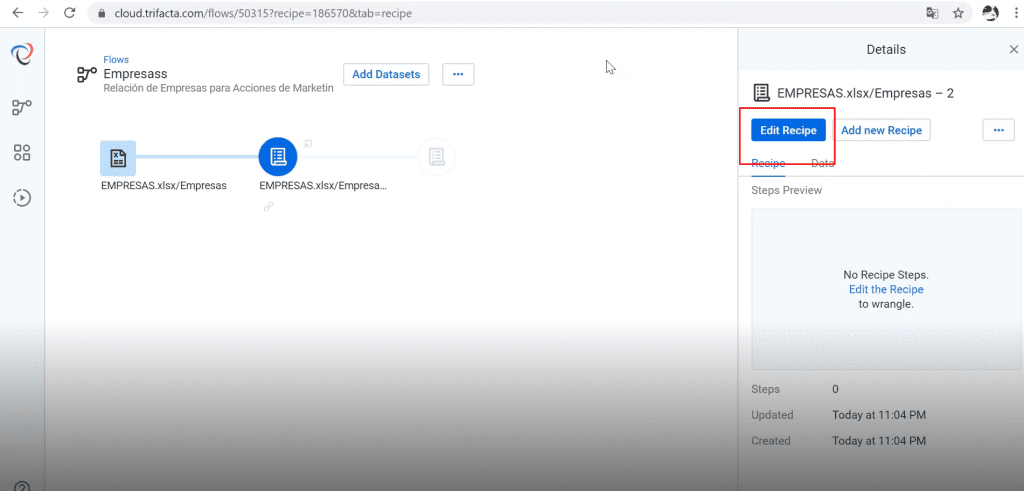Close the Details panel

[1014, 50]
